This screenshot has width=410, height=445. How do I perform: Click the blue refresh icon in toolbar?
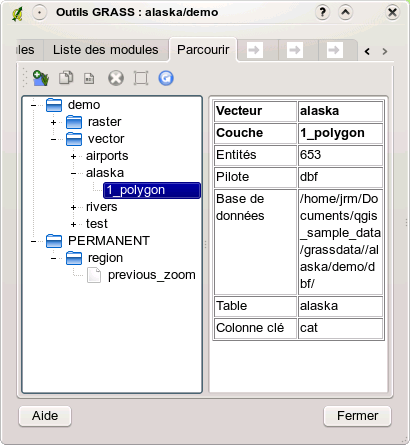[166, 78]
